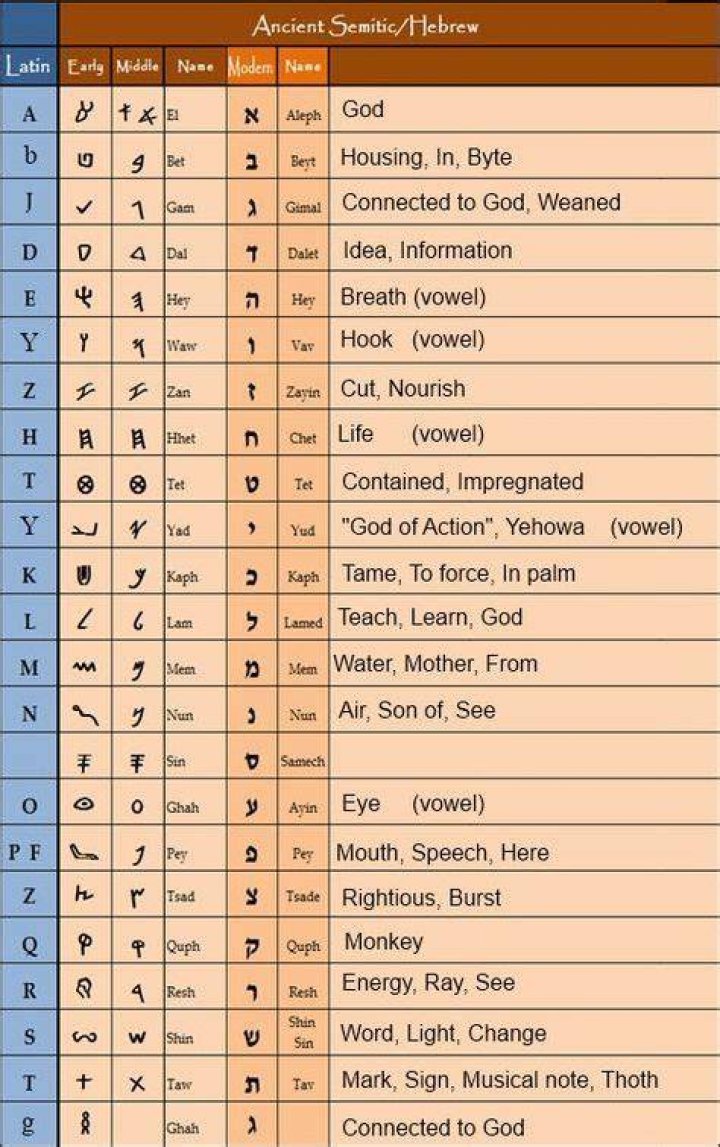Click the Modern column header
Viewport: 720px width, 1147px height.
tap(251, 67)
